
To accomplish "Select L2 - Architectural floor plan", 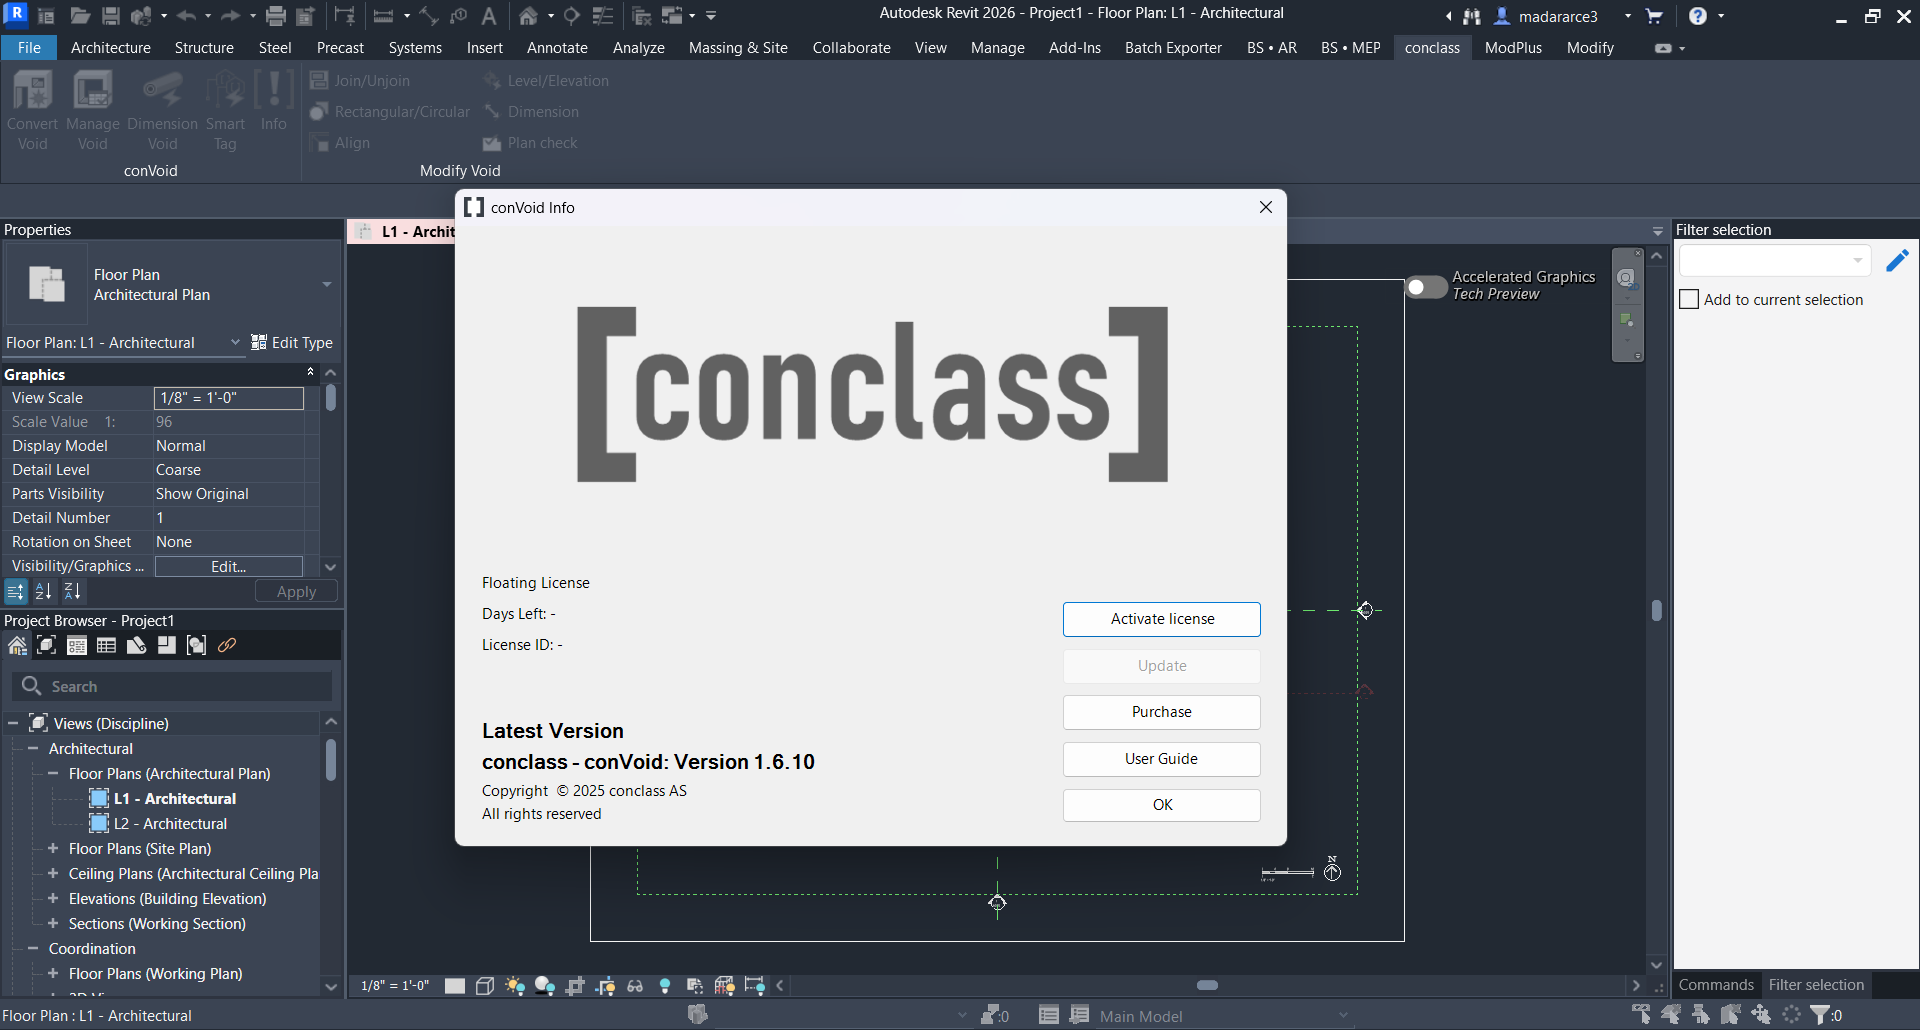I will pyautogui.click(x=170, y=824).
